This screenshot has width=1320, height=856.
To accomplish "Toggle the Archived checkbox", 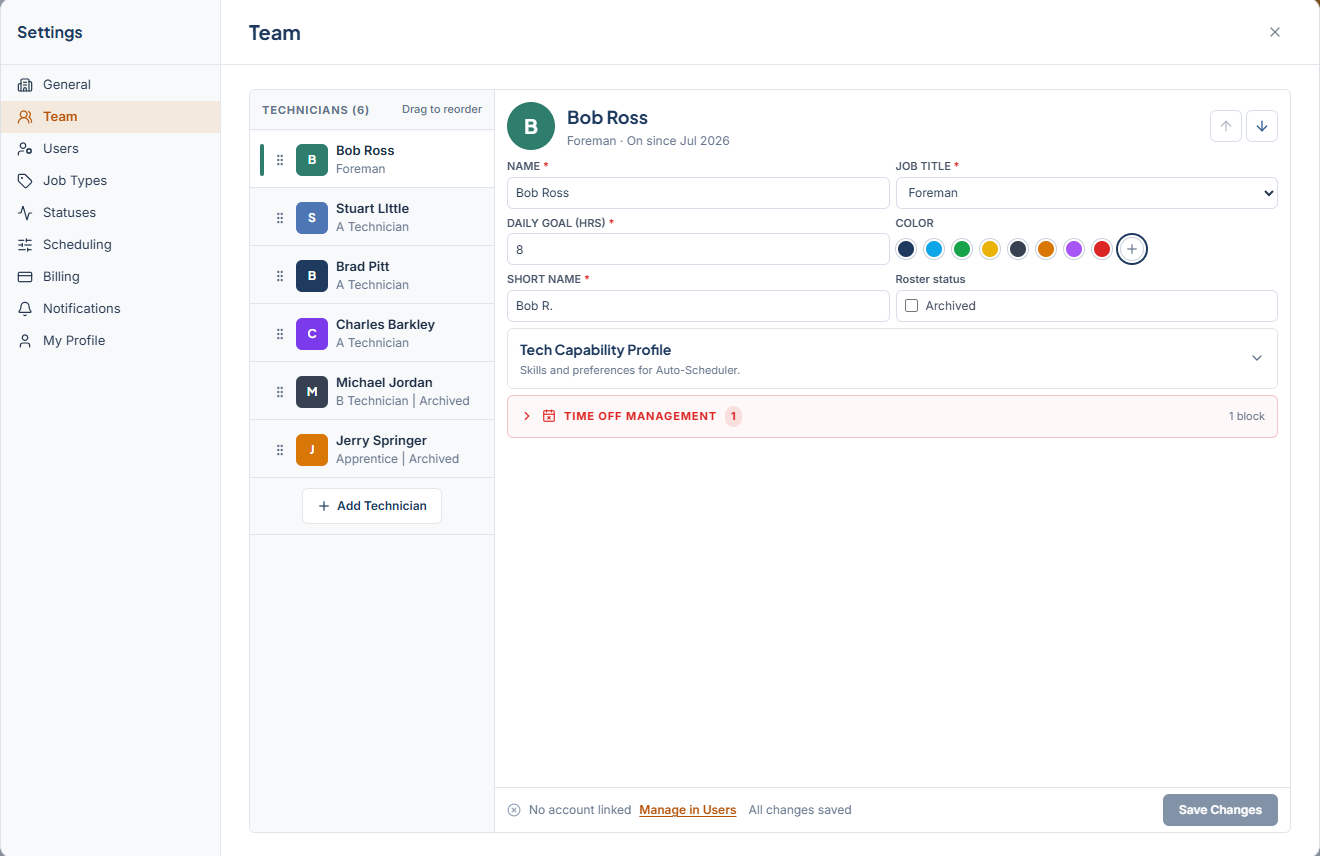I will pyautogui.click(x=912, y=306).
